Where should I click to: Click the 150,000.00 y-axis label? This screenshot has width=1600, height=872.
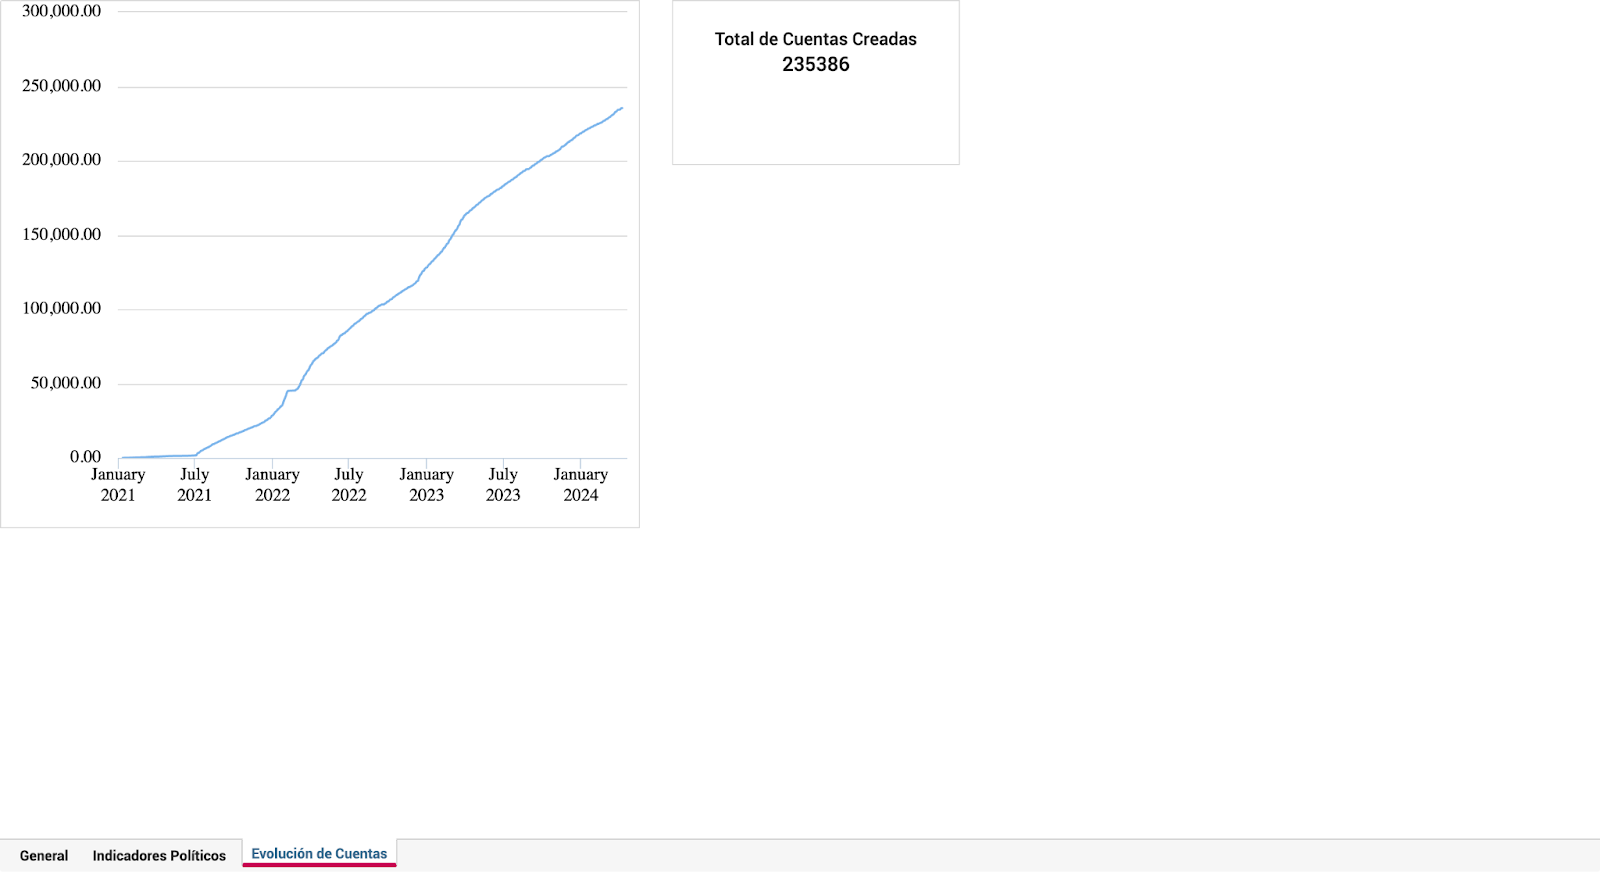(61, 234)
